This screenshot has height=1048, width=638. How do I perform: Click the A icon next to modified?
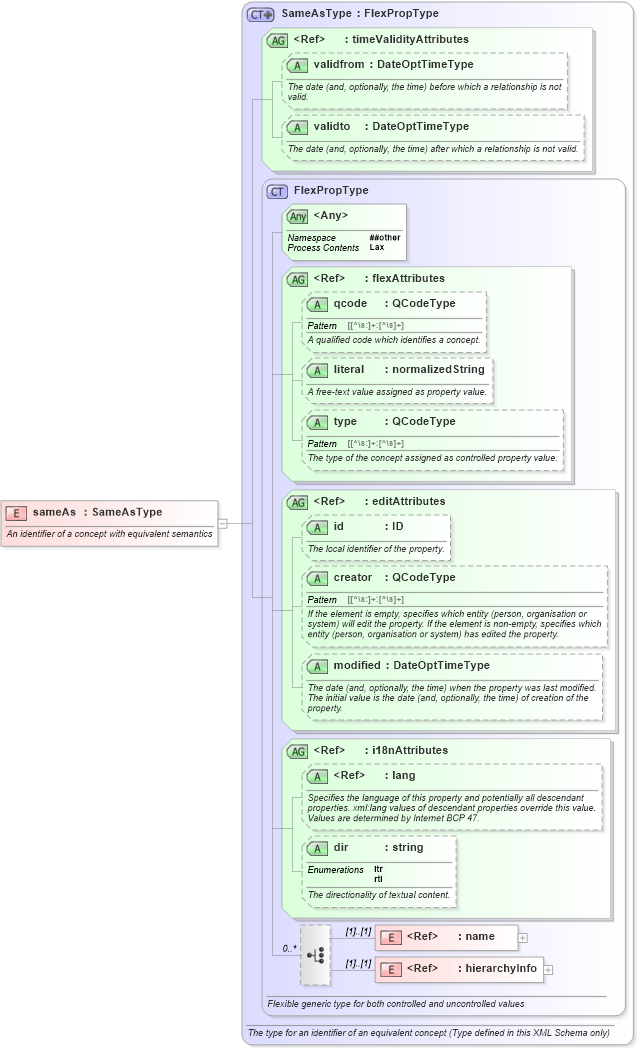point(317,666)
